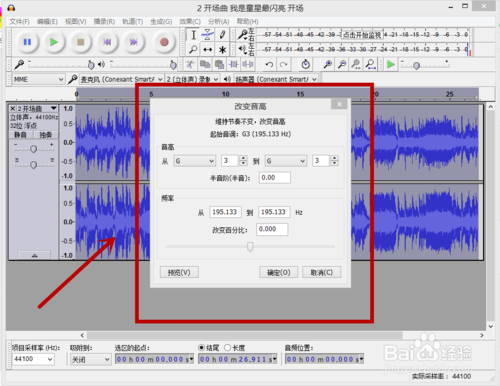The image size is (500, 386).
Task: Click the from-octave spinner arrows
Action: click(x=243, y=161)
